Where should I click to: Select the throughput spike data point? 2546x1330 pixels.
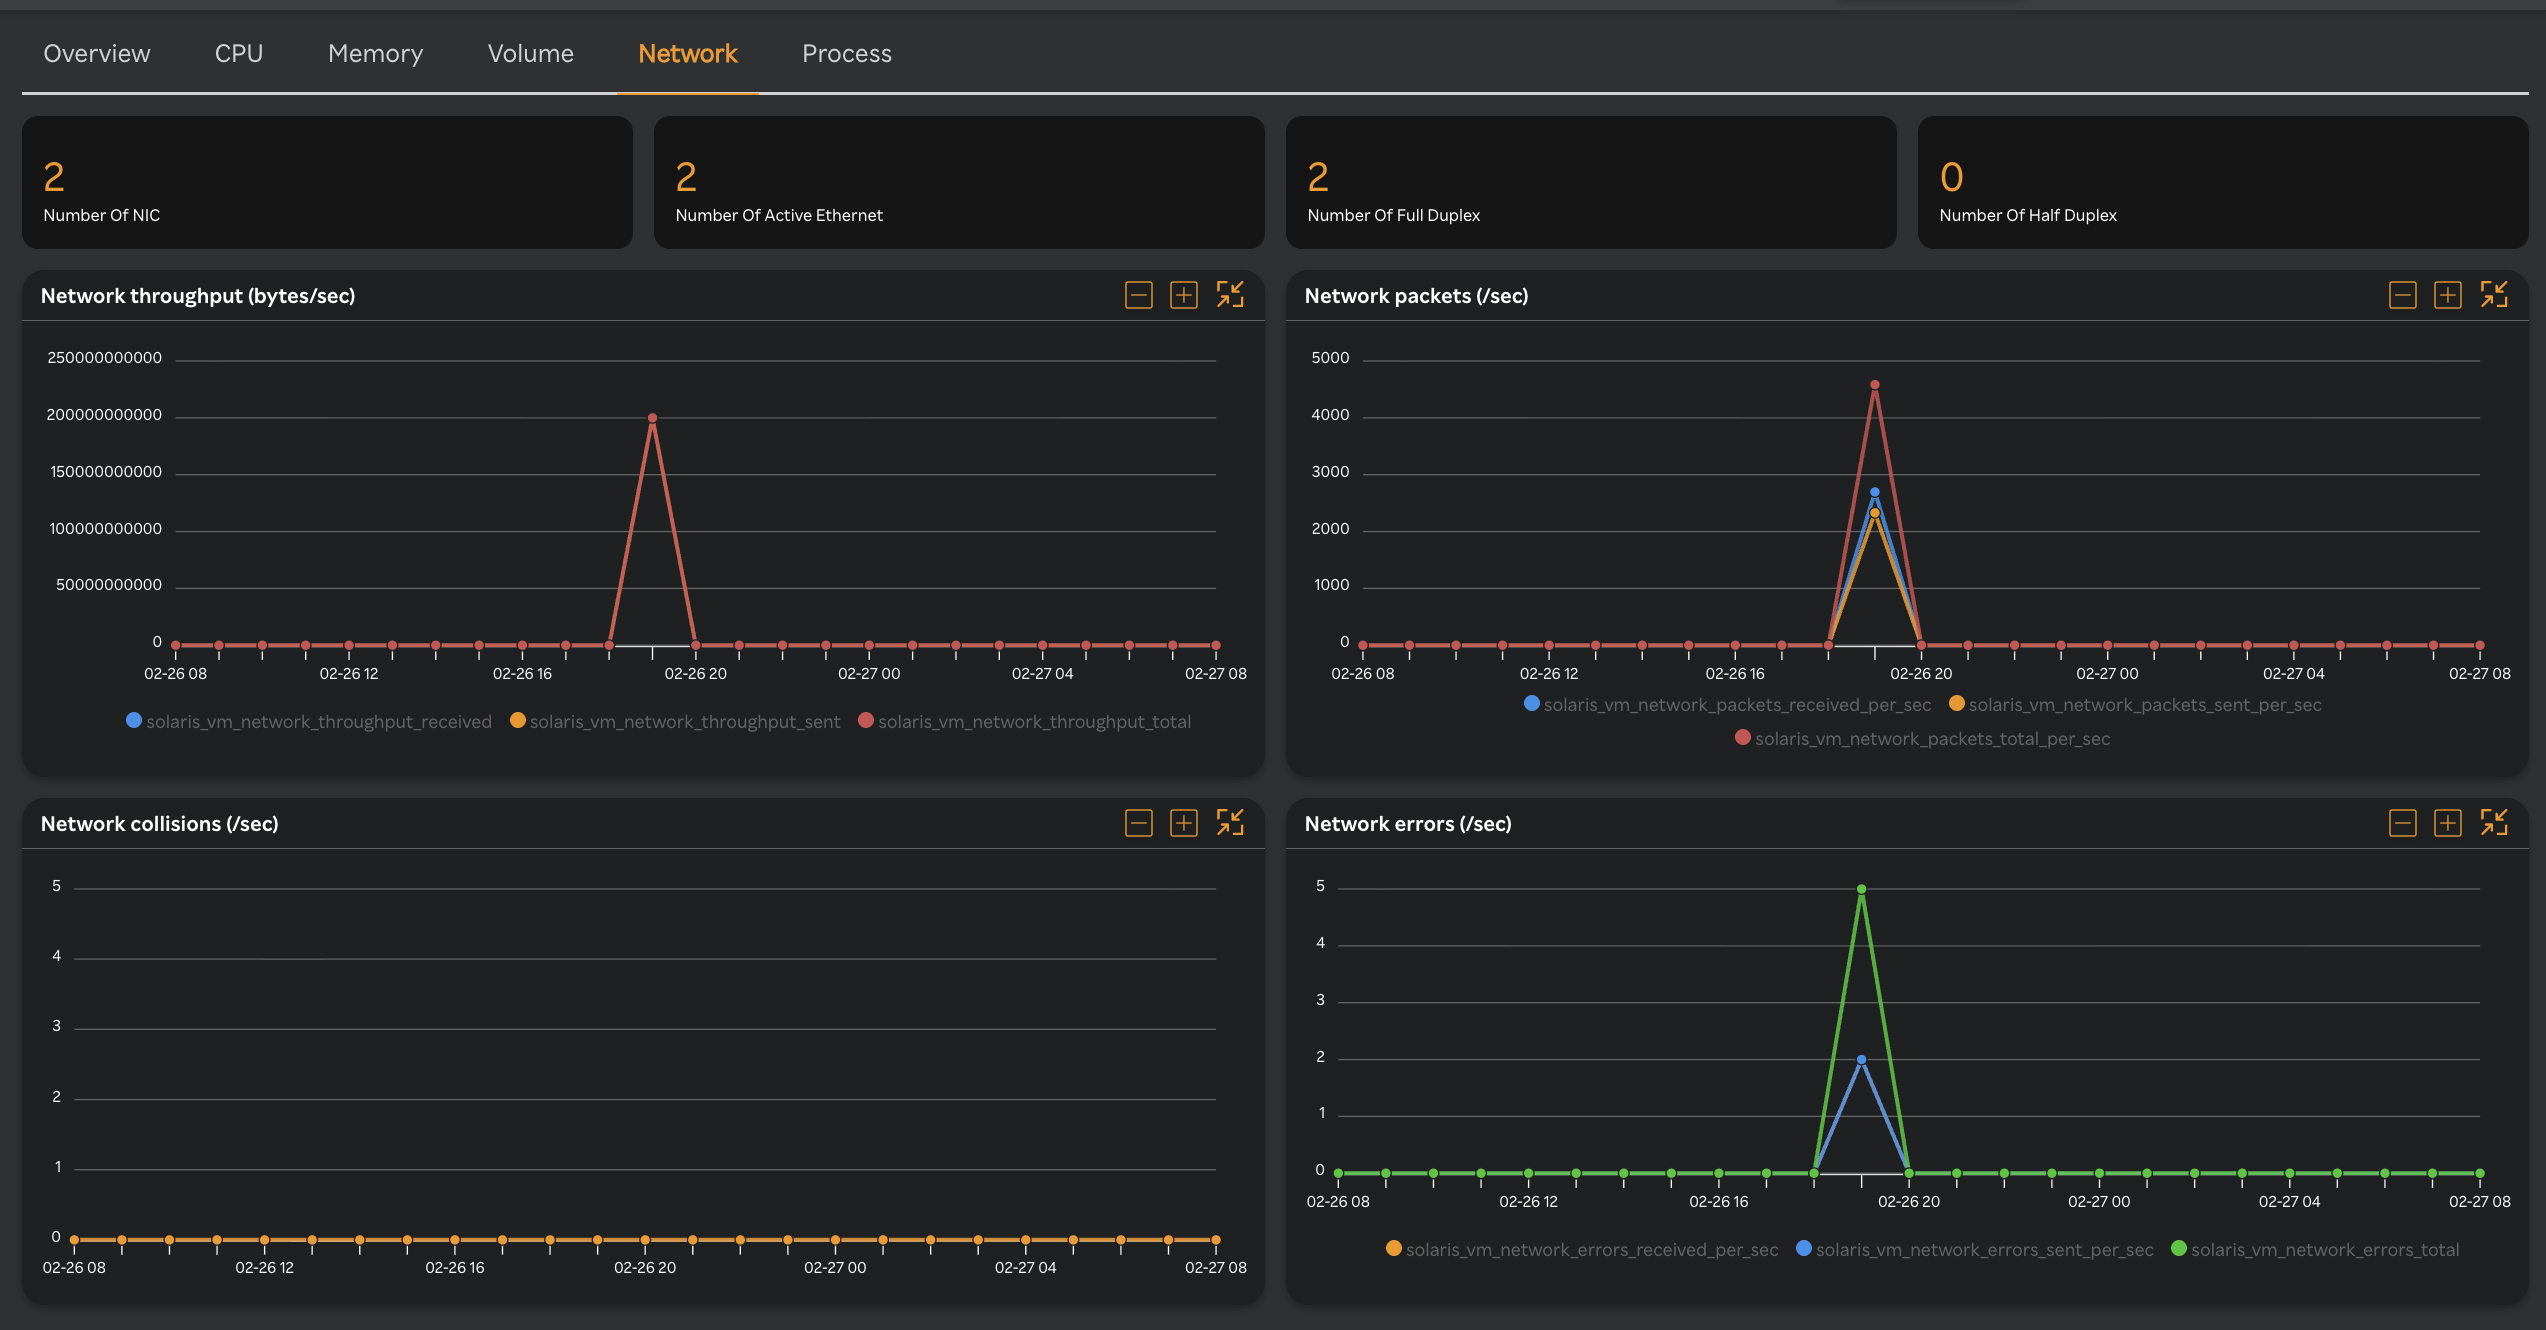(x=653, y=416)
